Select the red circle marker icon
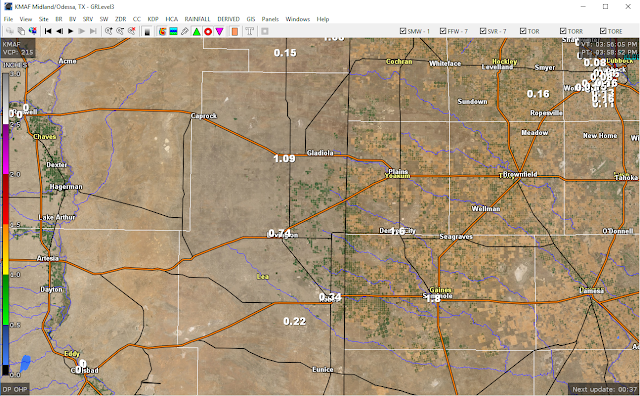The height and width of the screenshot is (396, 640). tap(208, 31)
